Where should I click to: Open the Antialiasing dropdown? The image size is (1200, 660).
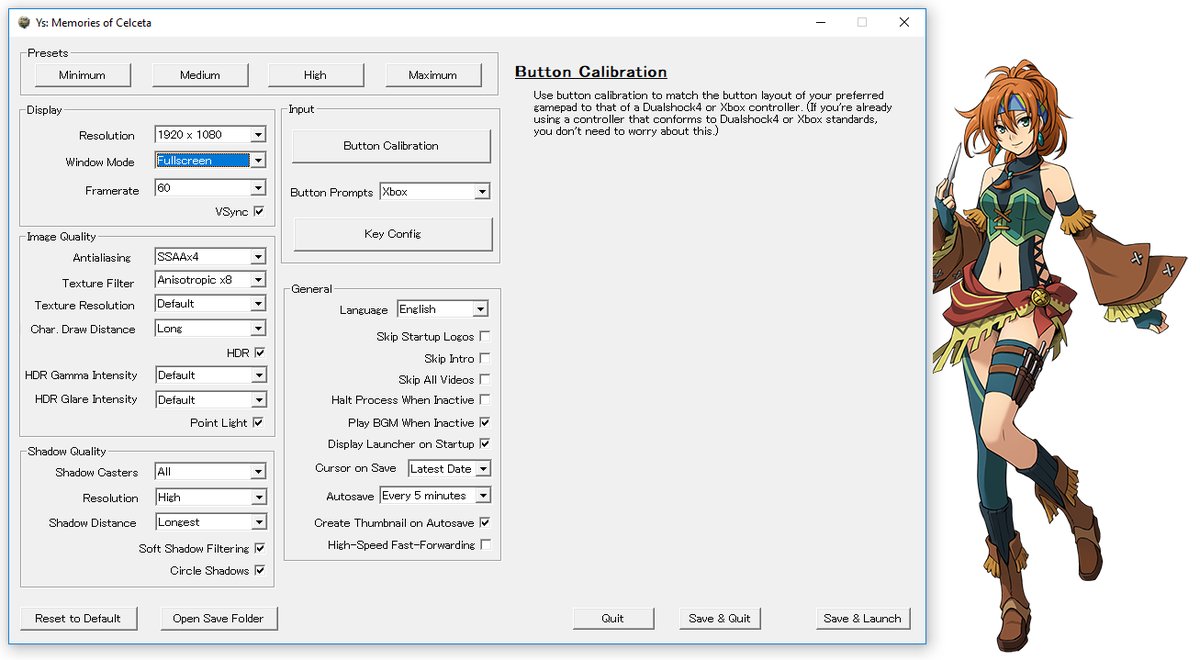[x=211, y=257]
